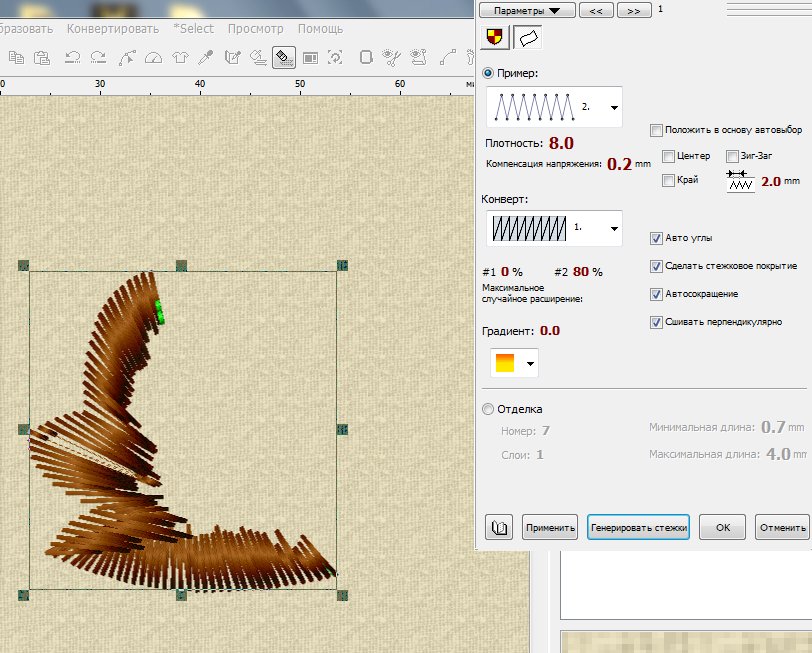The image size is (812, 653).
Task: Open the Просмотр menu
Action: [255, 29]
